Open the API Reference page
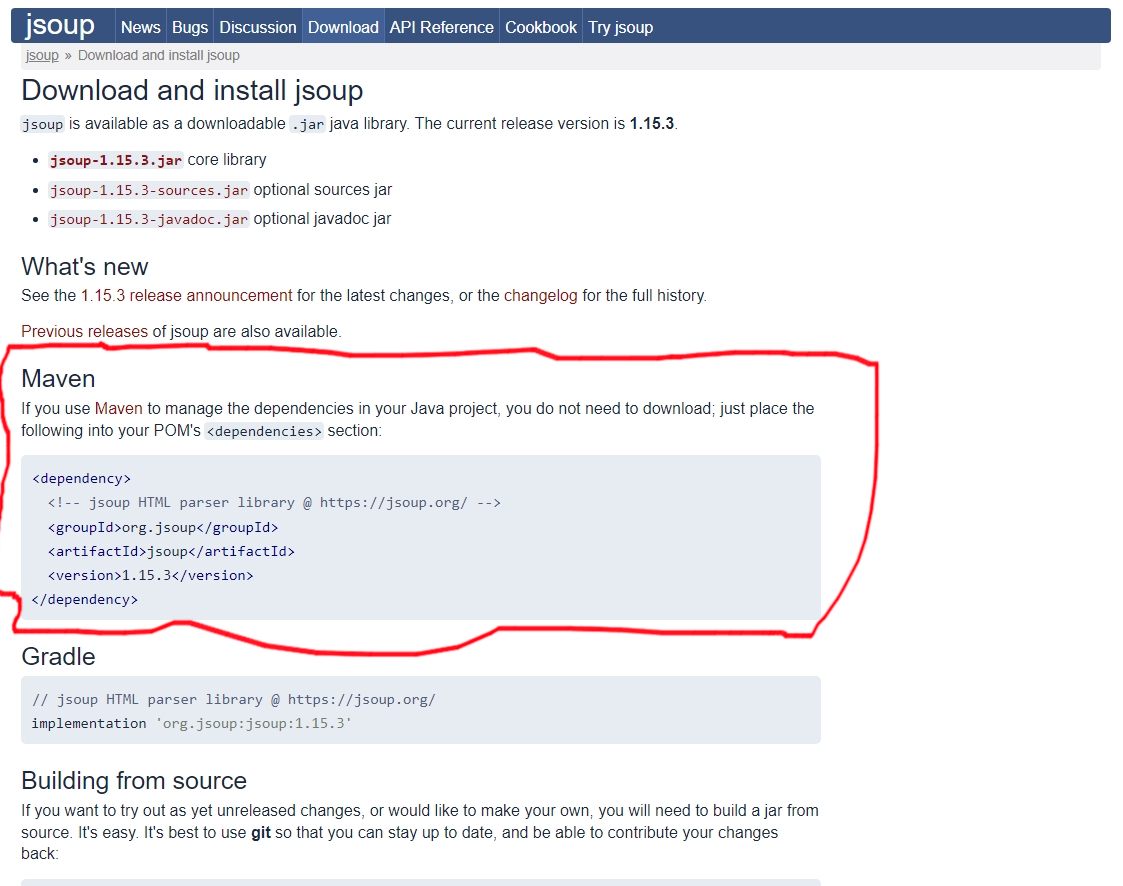Viewport: 1123px width, 886px height. point(441,27)
